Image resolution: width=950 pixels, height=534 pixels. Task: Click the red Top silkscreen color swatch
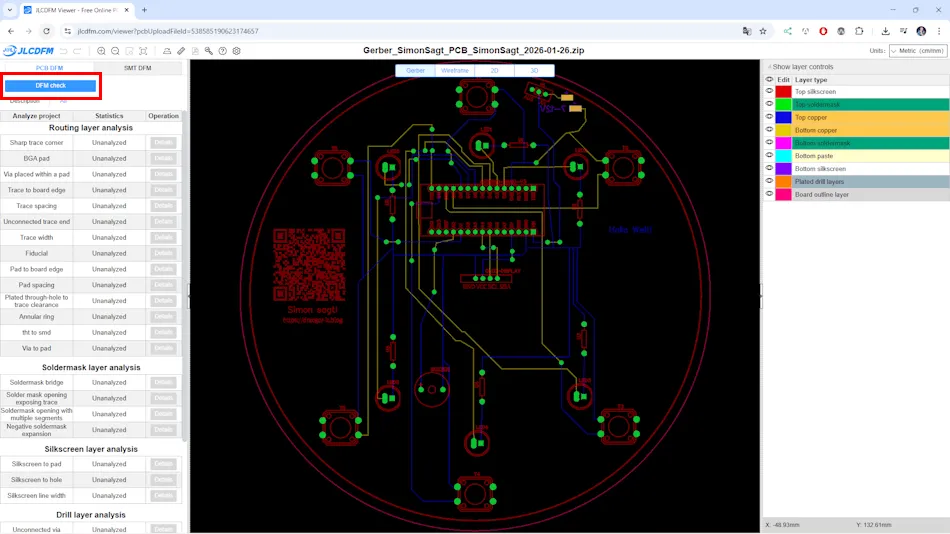tap(783, 92)
